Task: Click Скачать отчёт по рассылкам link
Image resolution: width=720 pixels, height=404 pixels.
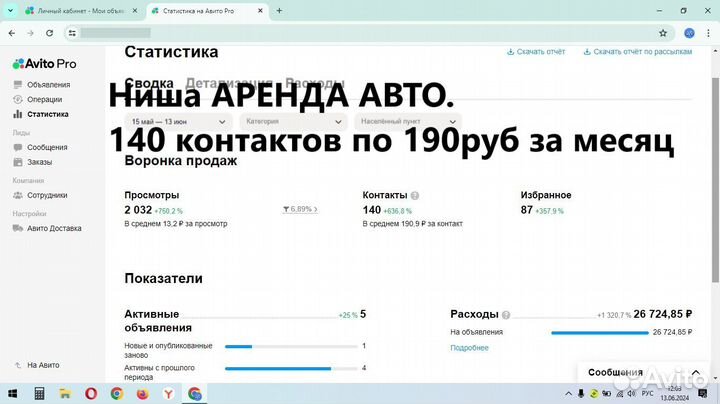Action: coord(638,52)
